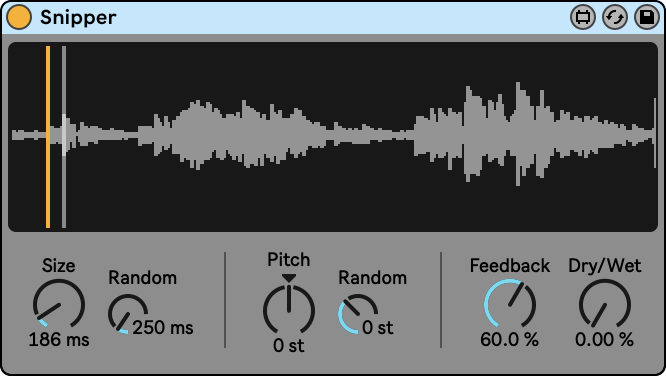Image resolution: width=666 pixels, height=376 pixels.
Task: Click the tall waveform peak in display
Action: pyautogui.click(x=518, y=134)
